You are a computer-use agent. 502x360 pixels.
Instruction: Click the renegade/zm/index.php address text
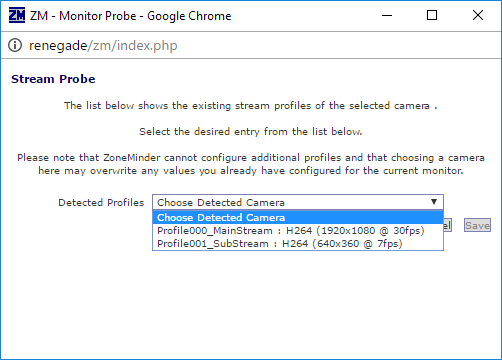coord(103,45)
